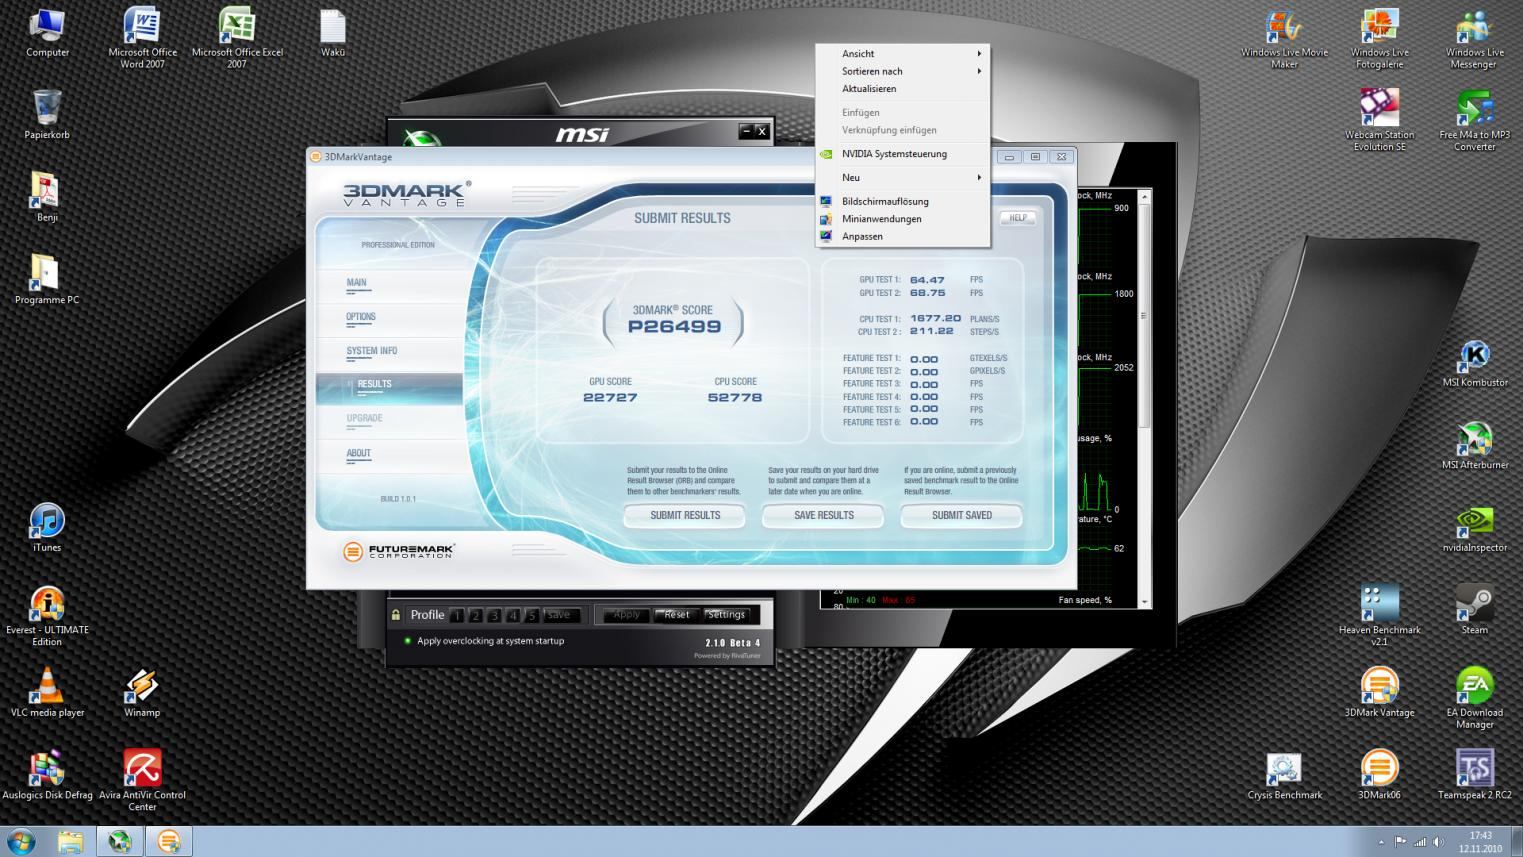Launch Webcam Station Evolution SE
The image size is (1523, 857).
[x=1379, y=120]
